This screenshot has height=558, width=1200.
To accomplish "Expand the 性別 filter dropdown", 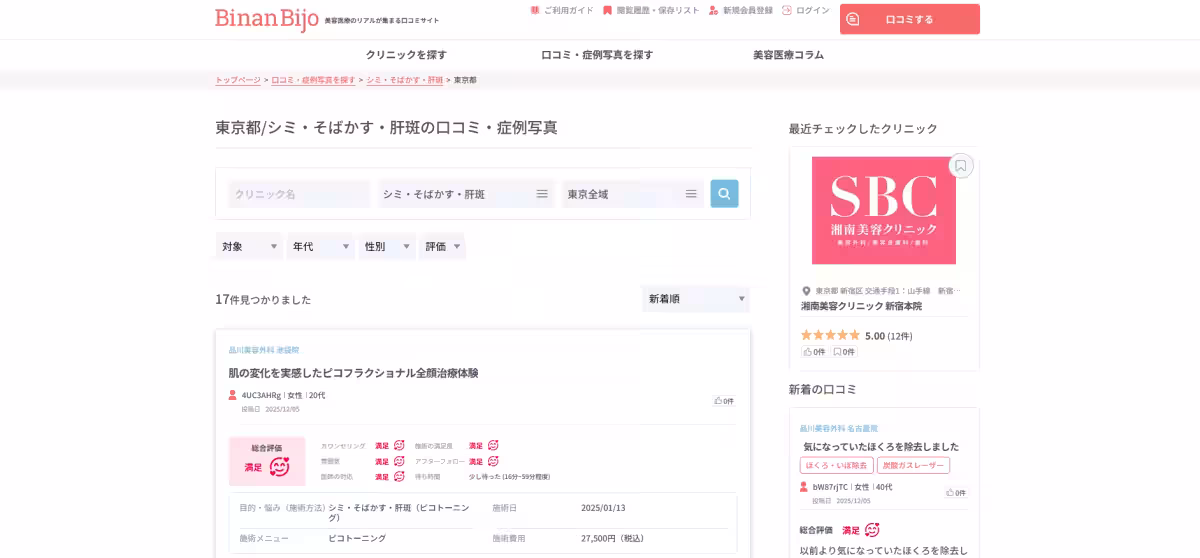I will (387, 246).
